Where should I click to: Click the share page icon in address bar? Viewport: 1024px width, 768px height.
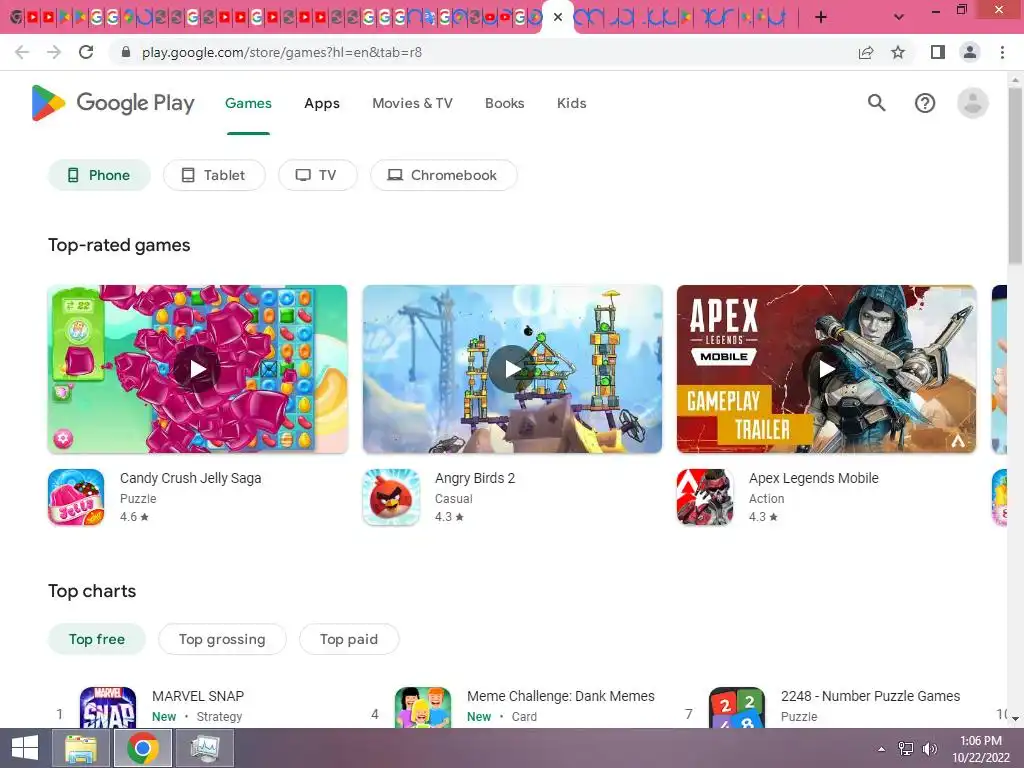pos(866,52)
